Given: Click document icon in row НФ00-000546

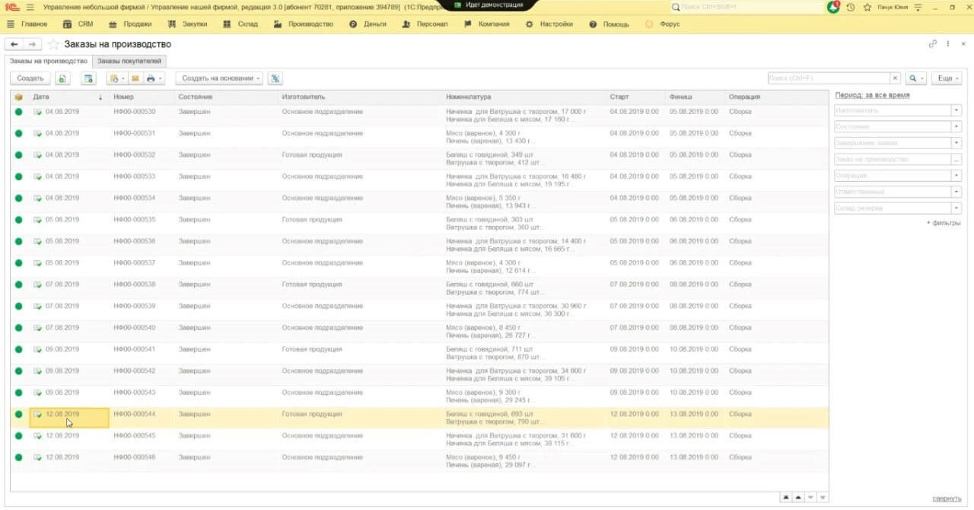Looking at the screenshot, I should (x=38, y=457).
